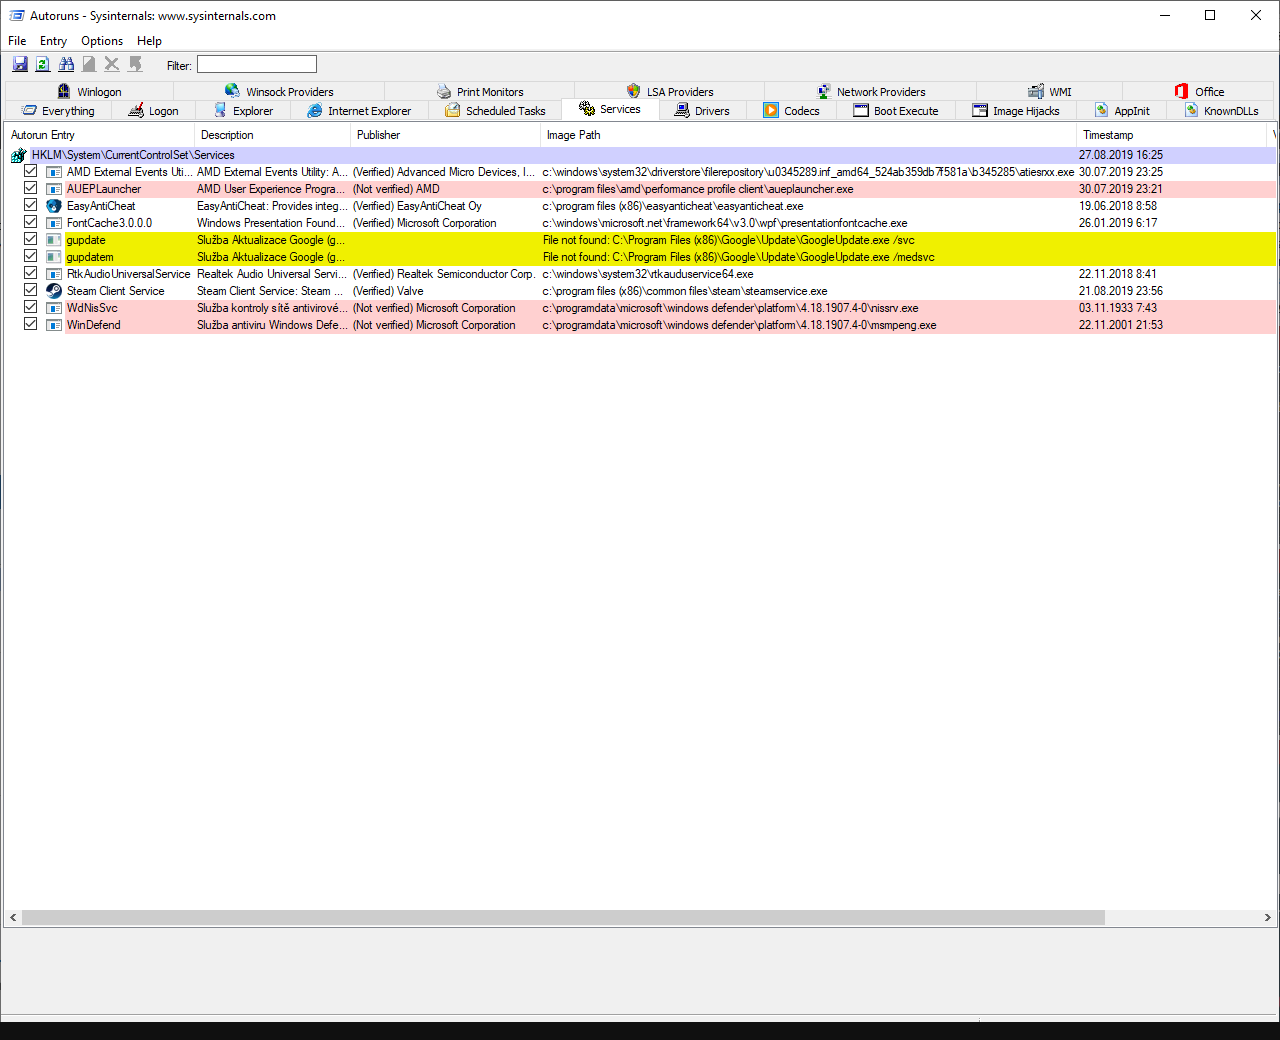Click the horizontal scrollbar thumb
This screenshot has width=1280, height=1040.
coord(563,918)
